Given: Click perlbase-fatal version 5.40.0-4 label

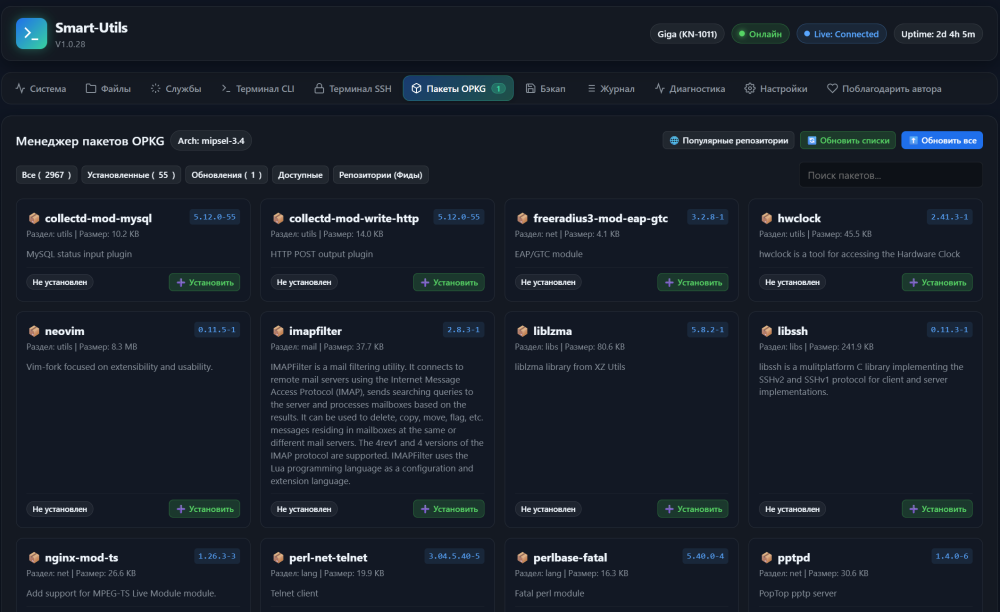Looking at the screenshot, I should coord(705,556).
